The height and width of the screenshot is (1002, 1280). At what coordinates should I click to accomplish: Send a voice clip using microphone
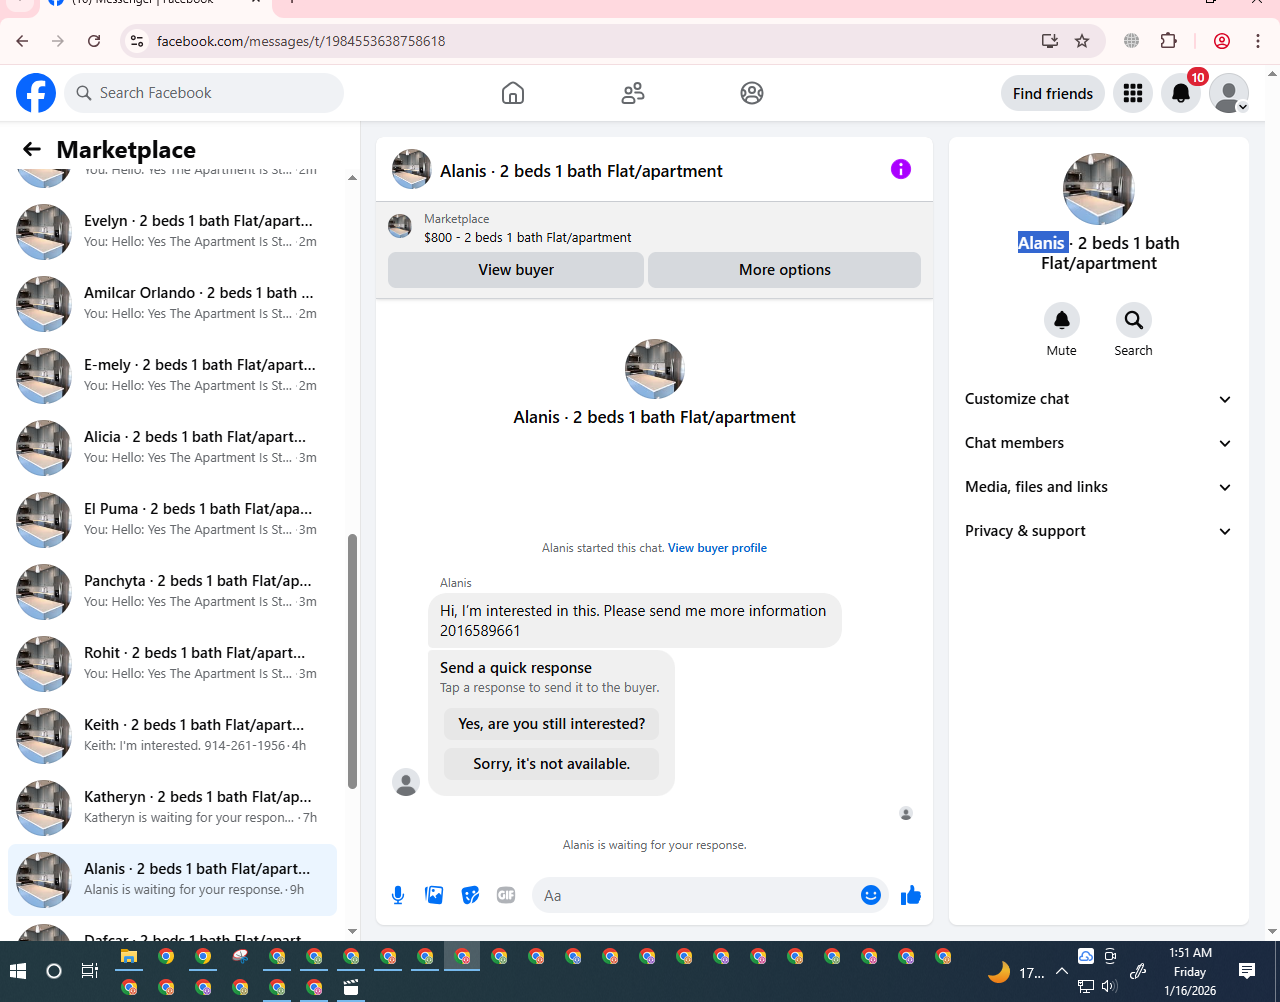pyautogui.click(x=398, y=895)
